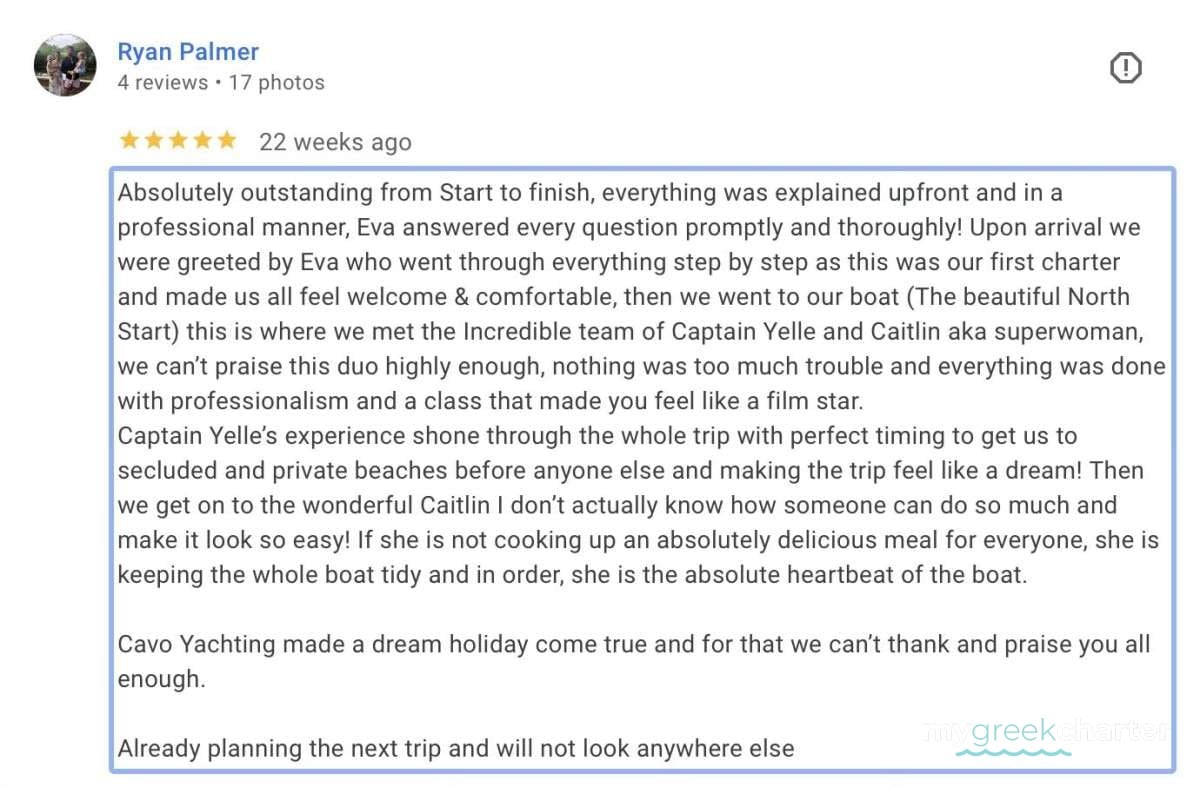Click the "17 photos" text
The width and height of the screenshot is (1200, 787).
coord(276,83)
